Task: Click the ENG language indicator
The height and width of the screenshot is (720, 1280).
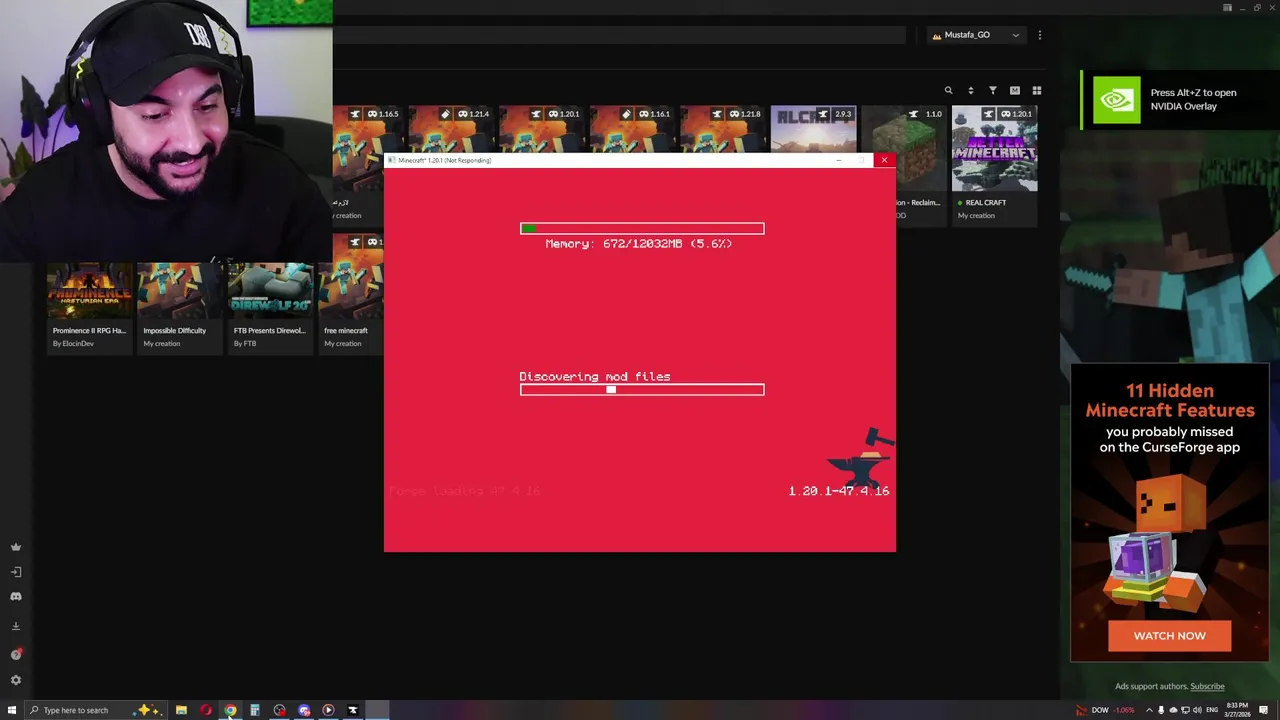Action: pyautogui.click(x=1212, y=710)
